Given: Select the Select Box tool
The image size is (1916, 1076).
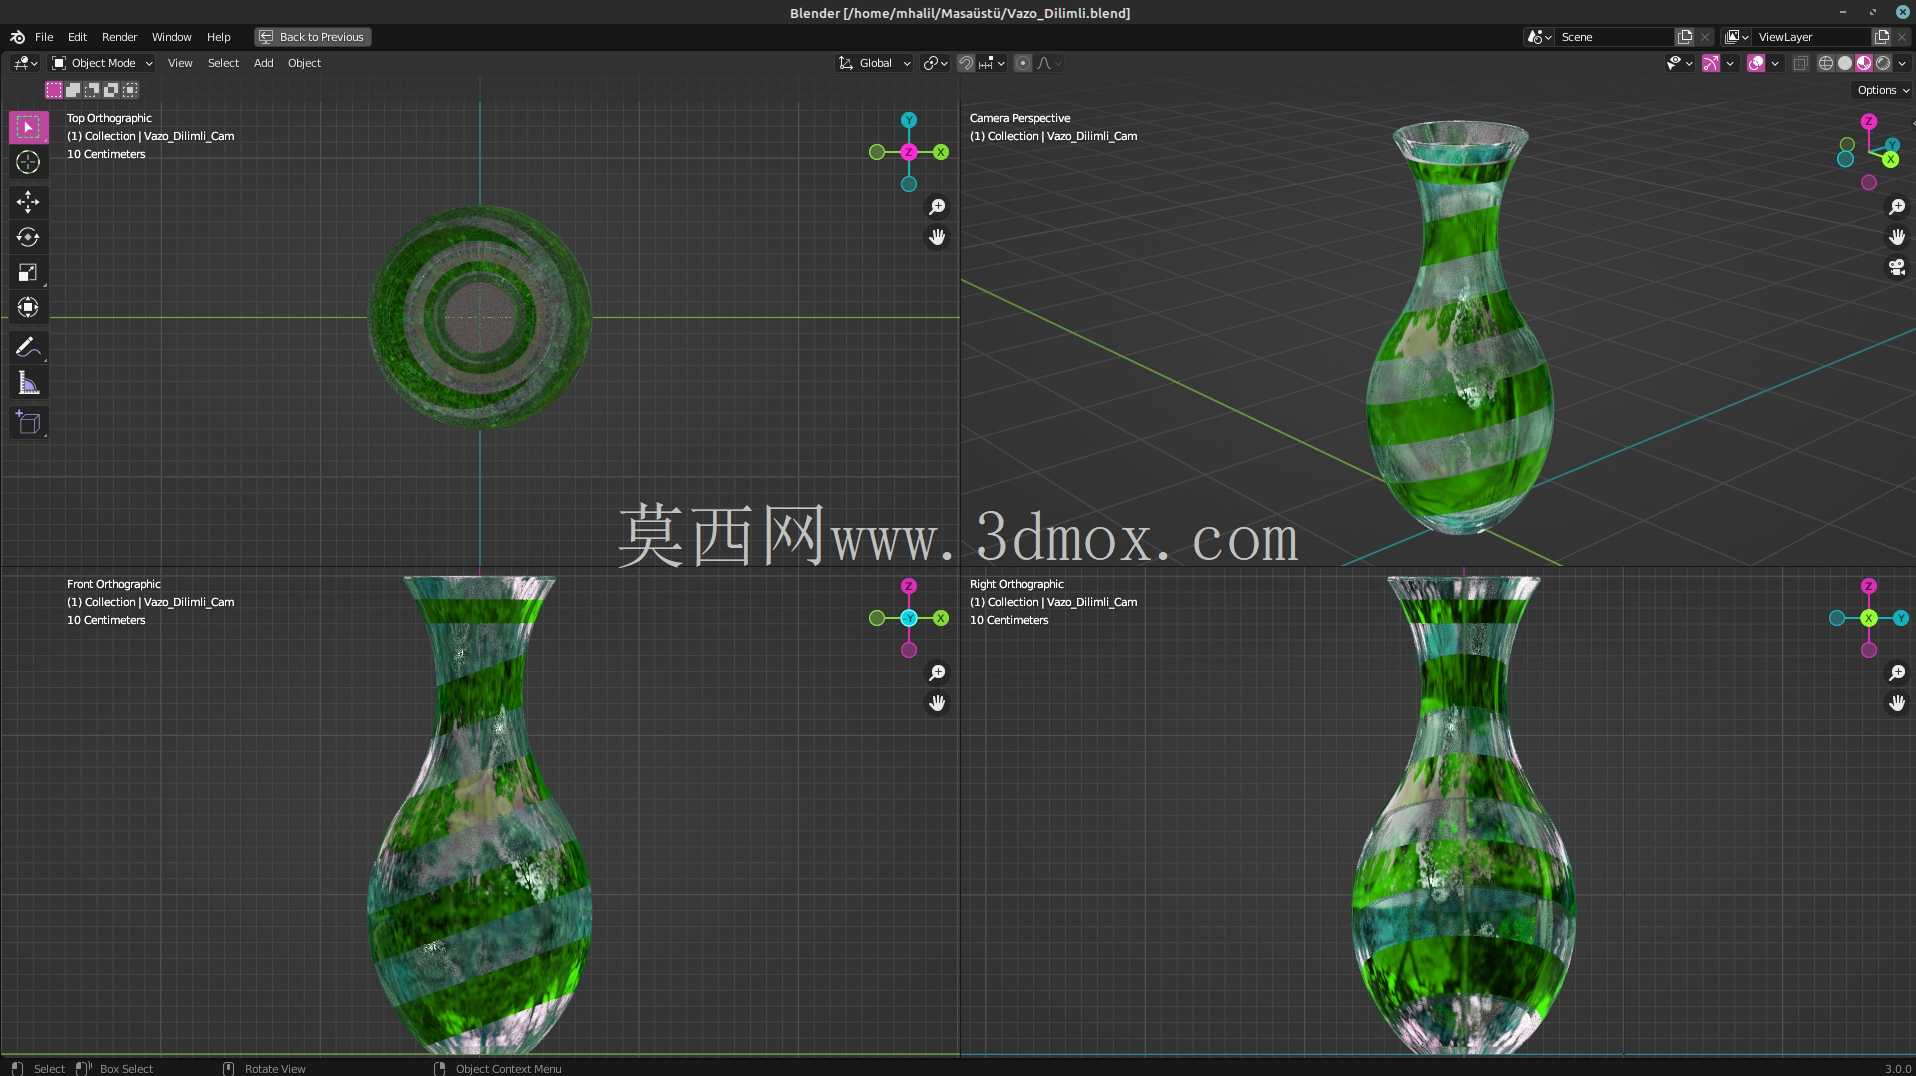Looking at the screenshot, I should click(x=28, y=127).
